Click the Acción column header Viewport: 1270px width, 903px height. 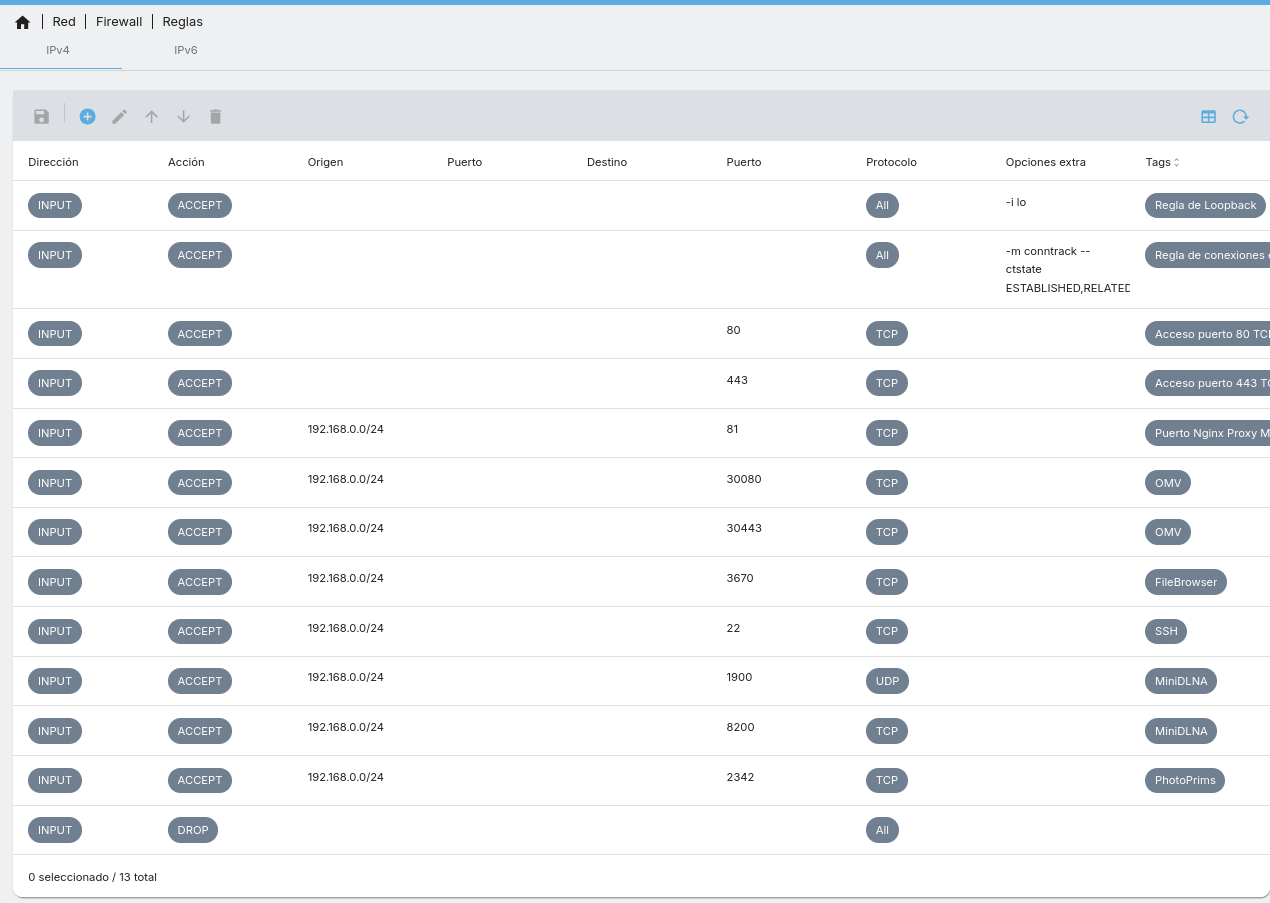(x=186, y=162)
